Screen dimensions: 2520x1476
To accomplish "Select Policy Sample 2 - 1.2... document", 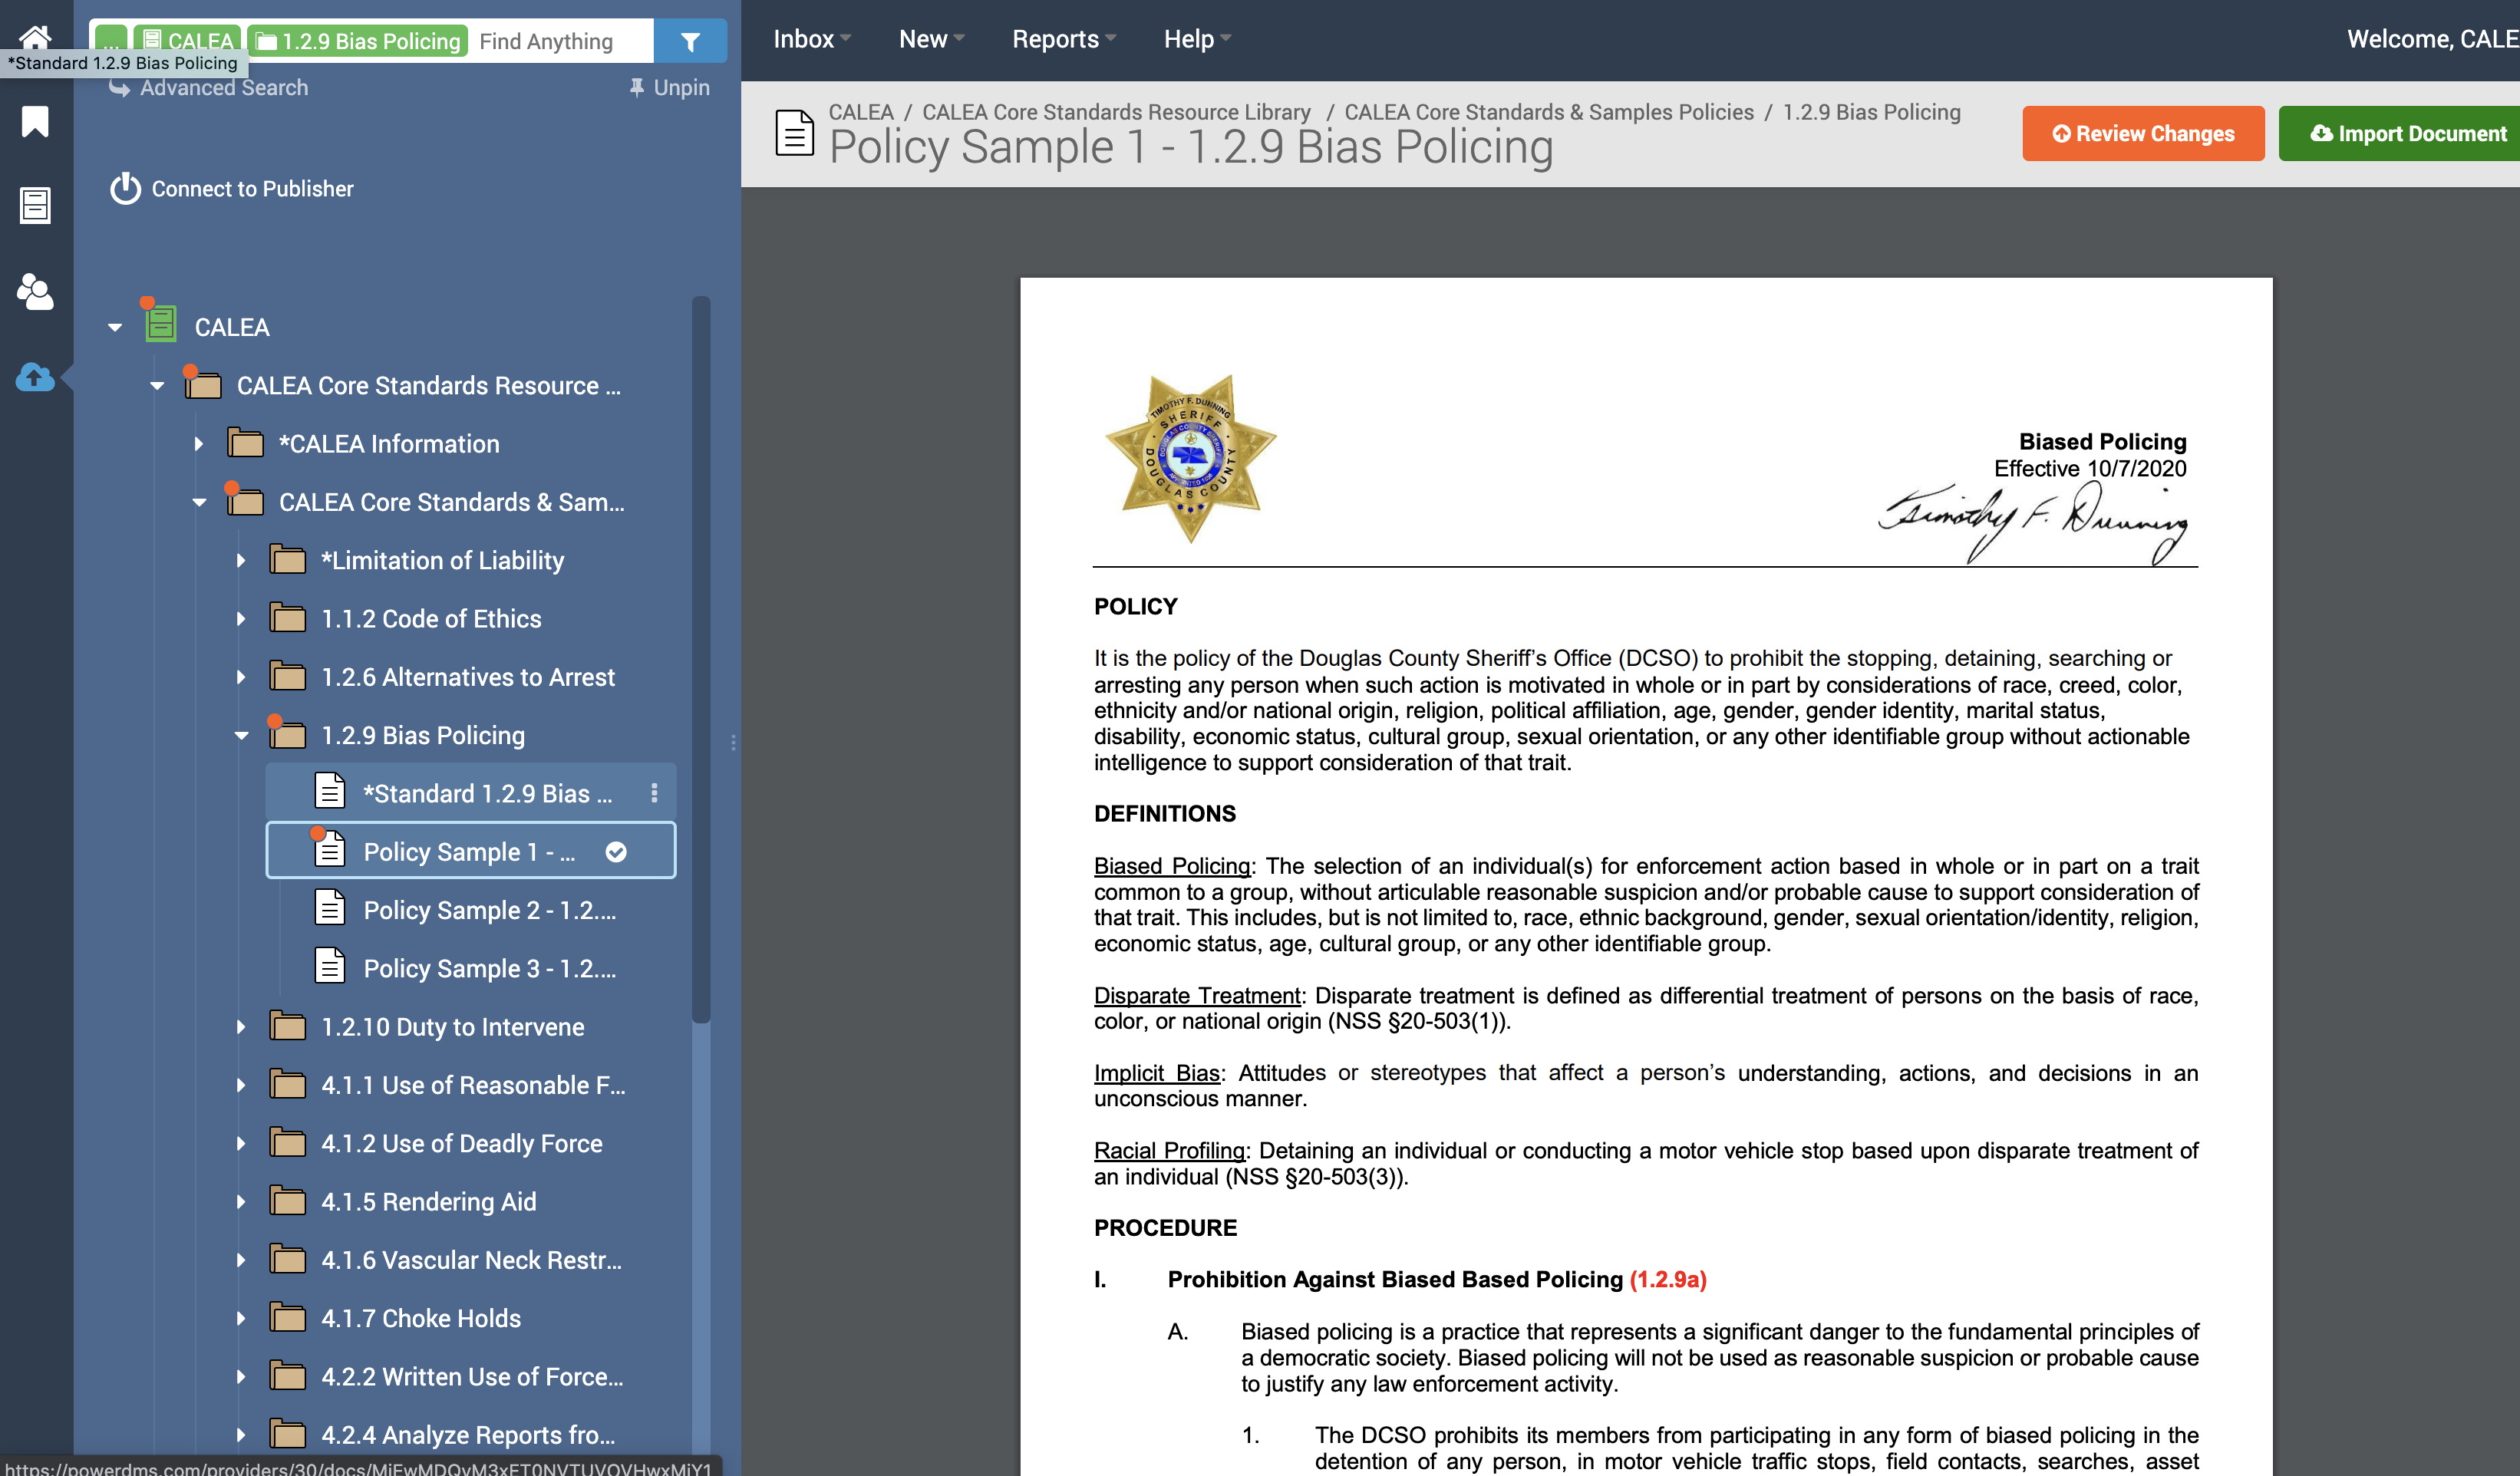I will 471,910.
